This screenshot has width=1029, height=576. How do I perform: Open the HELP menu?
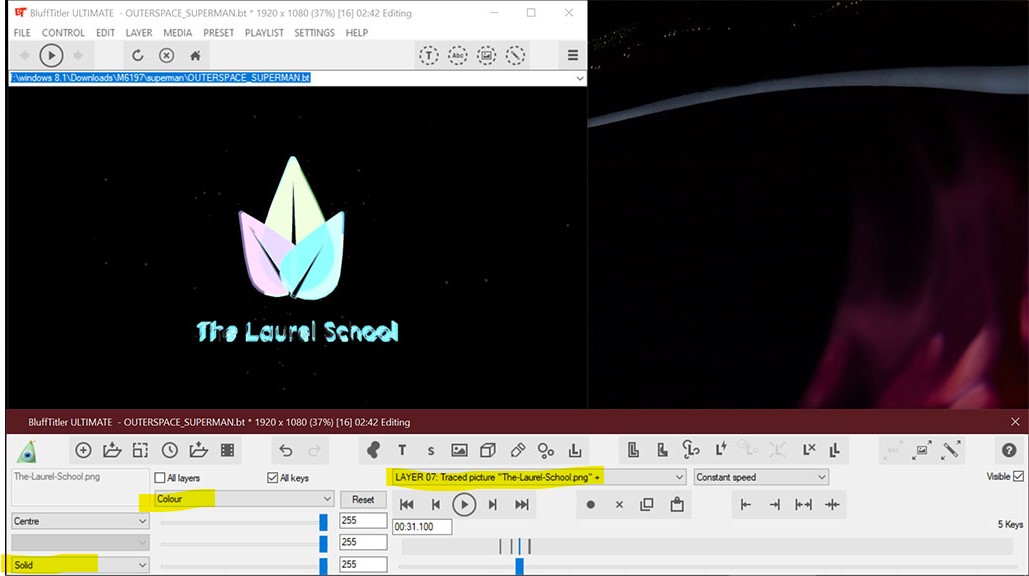tap(356, 33)
